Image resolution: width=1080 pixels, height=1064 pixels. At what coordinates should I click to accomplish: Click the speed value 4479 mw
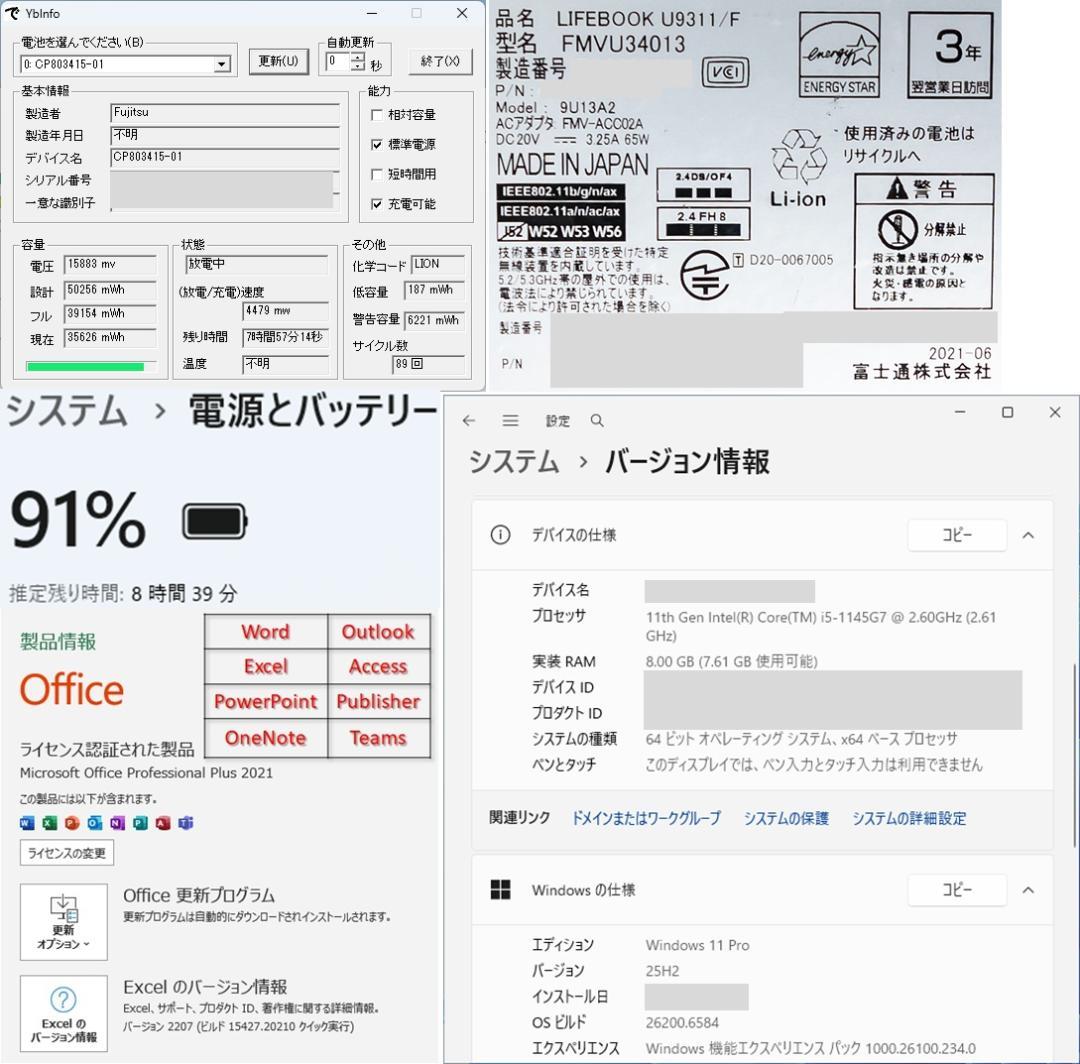pyautogui.click(x=285, y=311)
